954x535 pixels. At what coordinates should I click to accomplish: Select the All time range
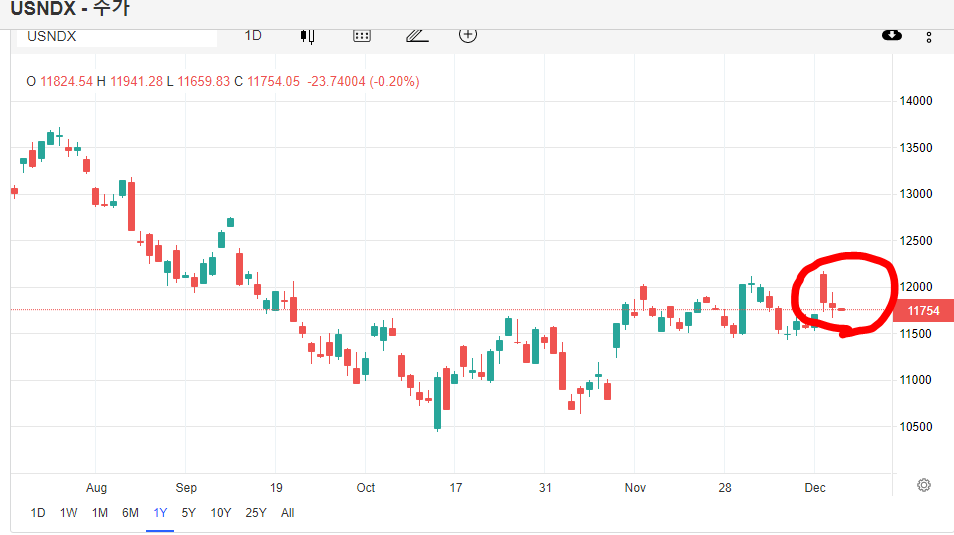point(288,512)
